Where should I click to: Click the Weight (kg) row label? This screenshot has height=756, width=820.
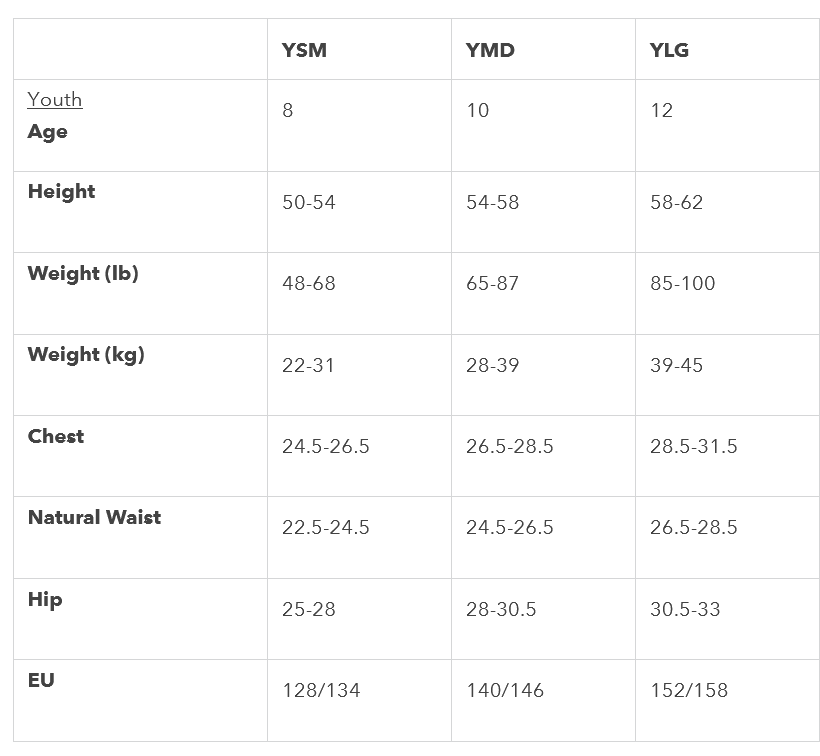pos(86,355)
